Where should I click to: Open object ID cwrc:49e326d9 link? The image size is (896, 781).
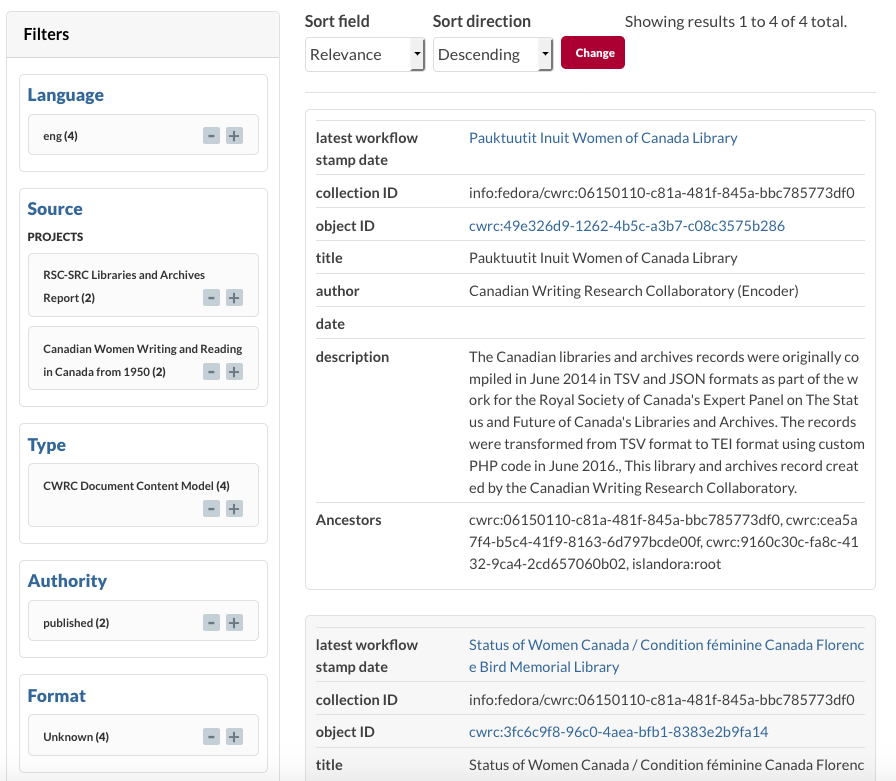coord(627,226)
